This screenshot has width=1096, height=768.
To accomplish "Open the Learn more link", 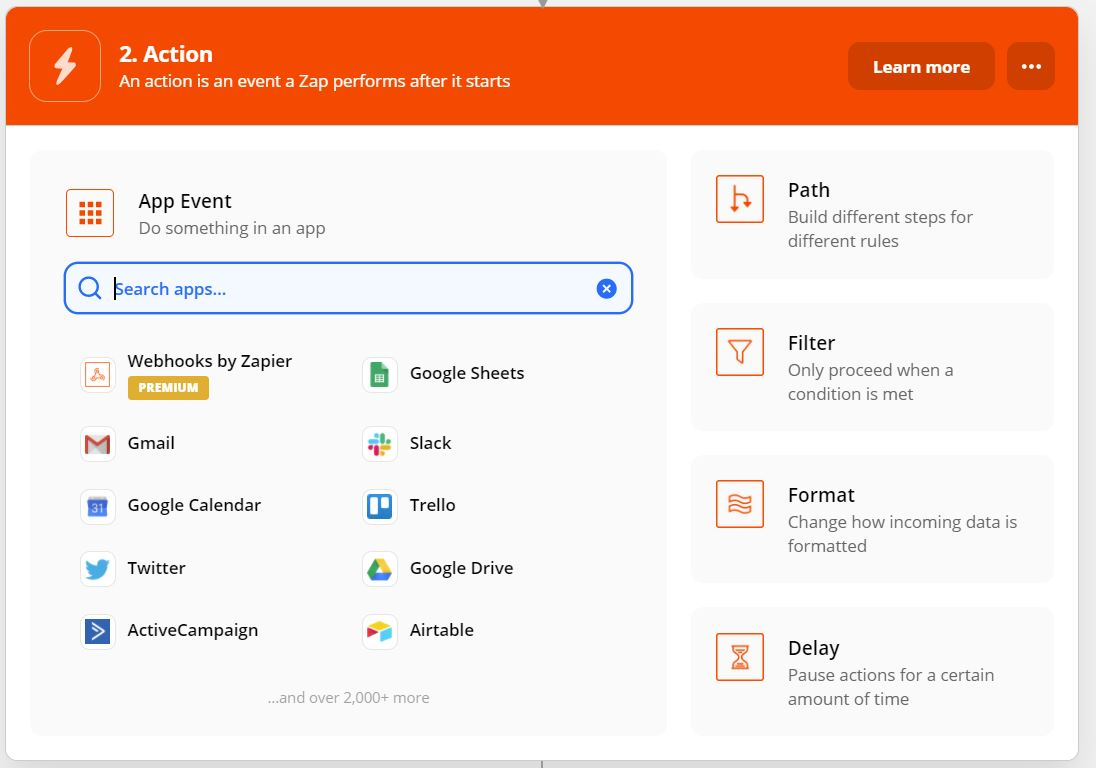I will pyautogui.click(x=921, y=66).
